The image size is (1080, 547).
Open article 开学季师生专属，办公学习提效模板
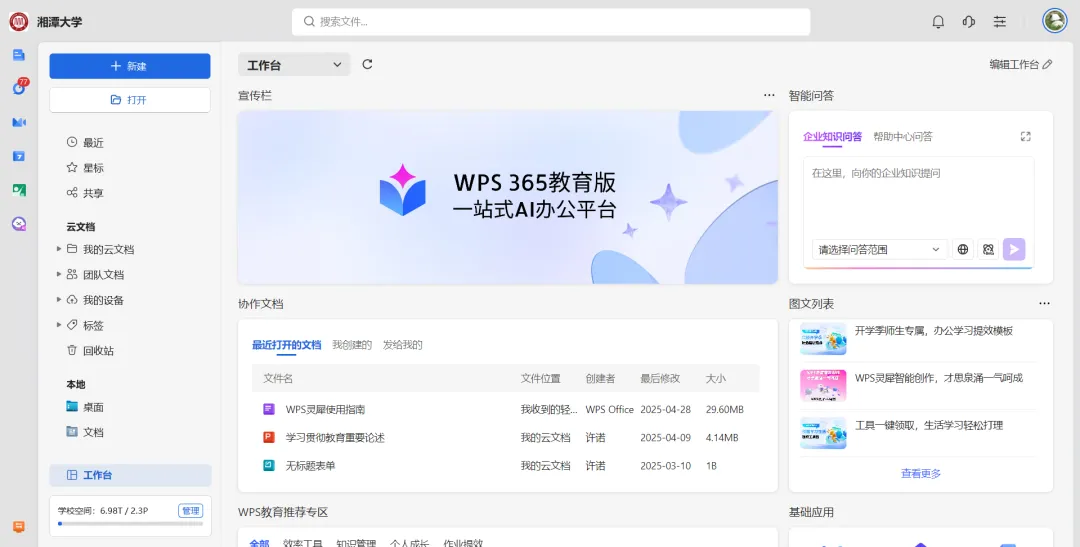point(934,331)
